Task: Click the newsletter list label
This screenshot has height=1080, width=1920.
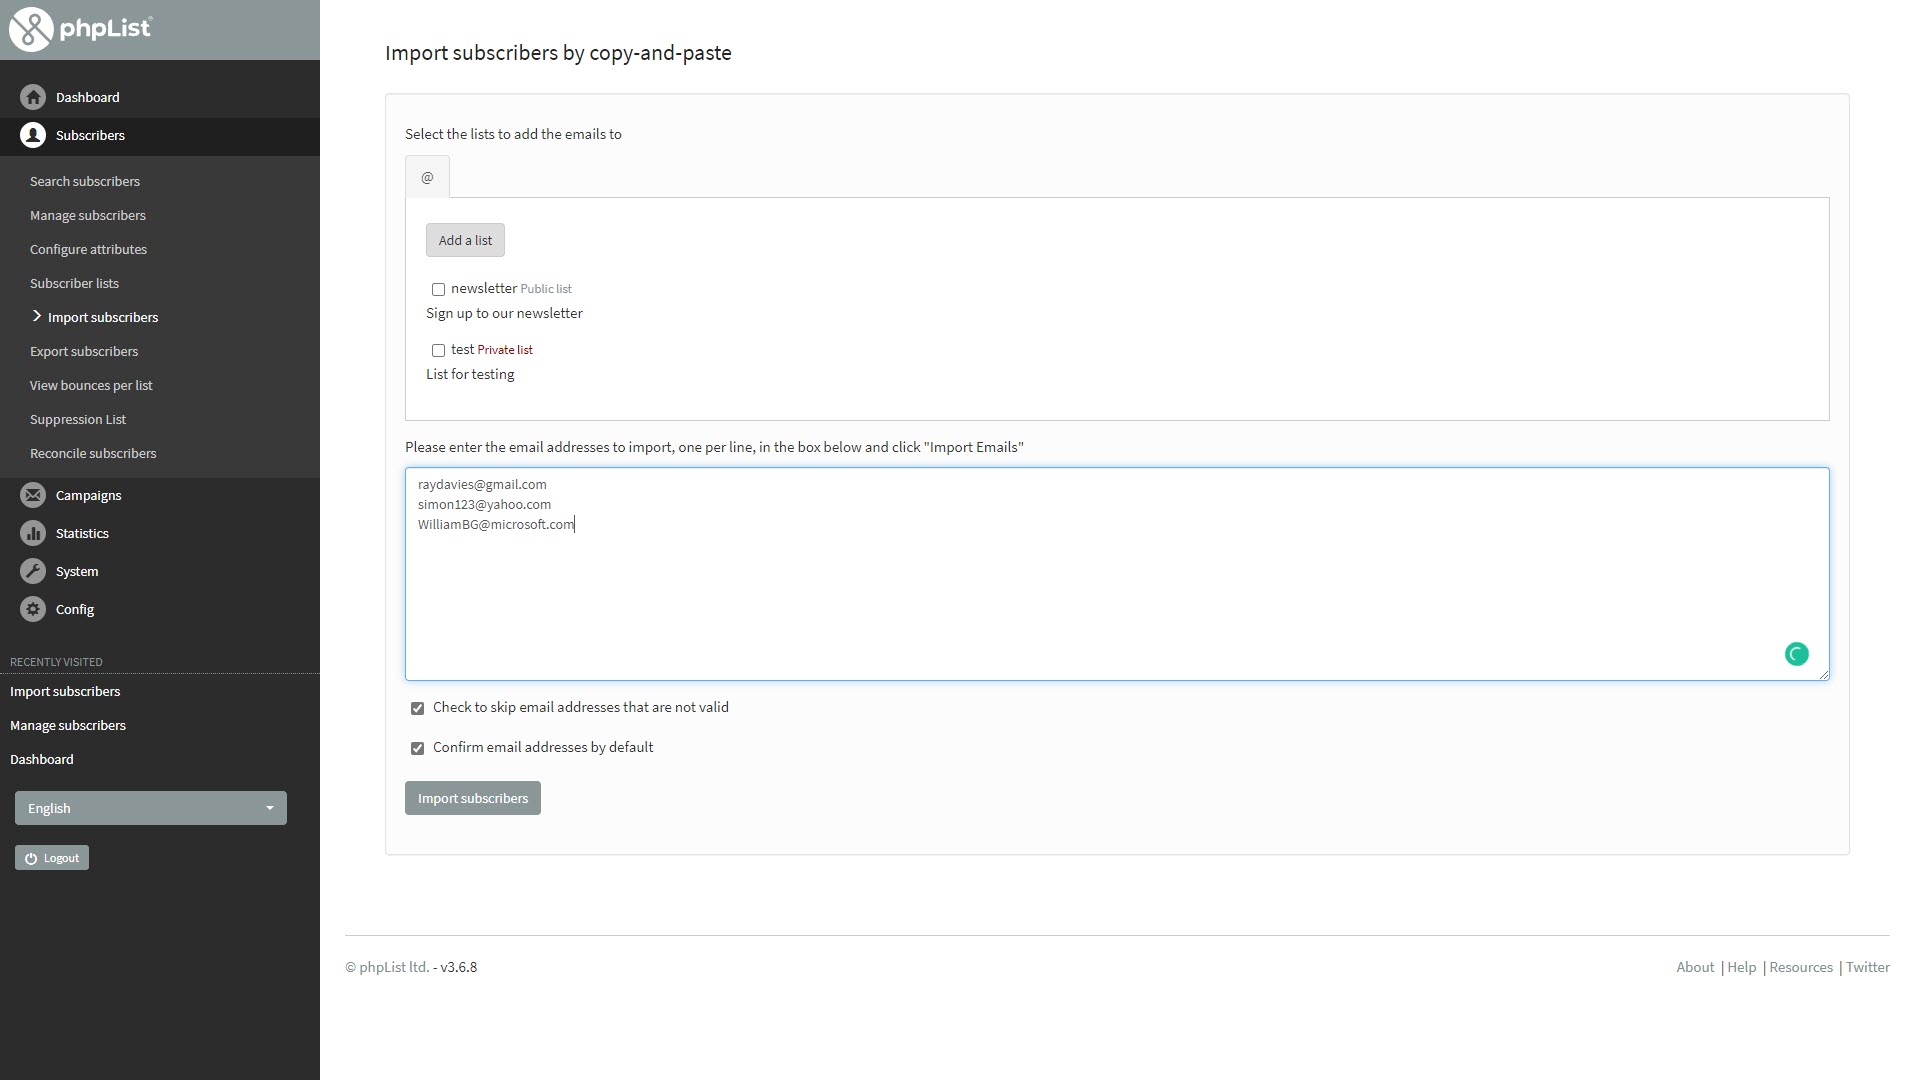Action: (x=484, y=288)
